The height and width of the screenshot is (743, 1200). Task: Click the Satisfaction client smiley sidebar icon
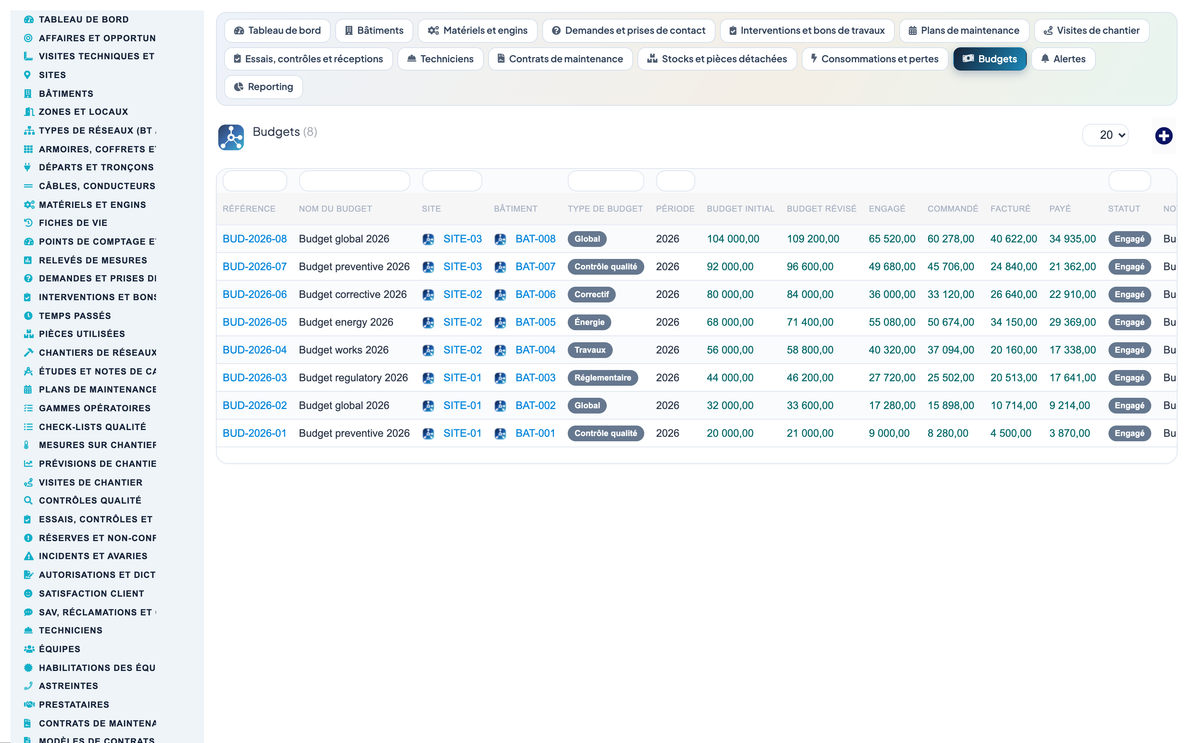[x=28, y=593]
